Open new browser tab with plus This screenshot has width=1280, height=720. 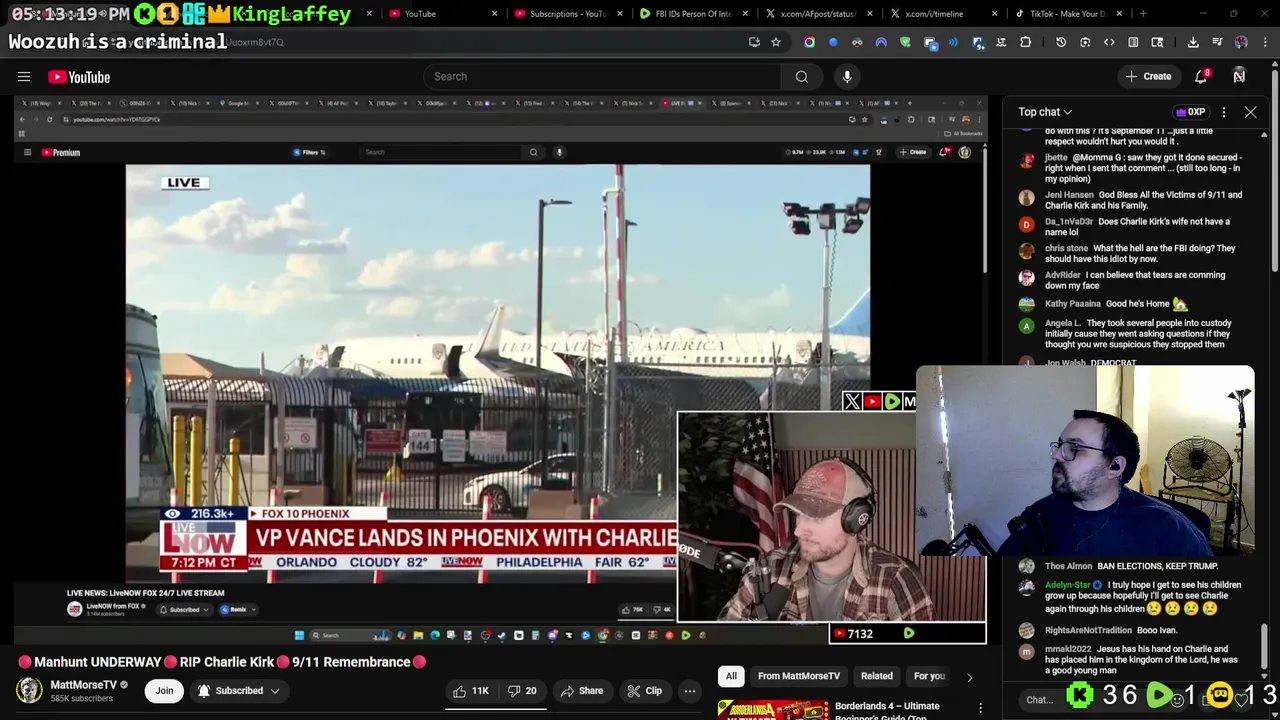tap(1143, 14)
